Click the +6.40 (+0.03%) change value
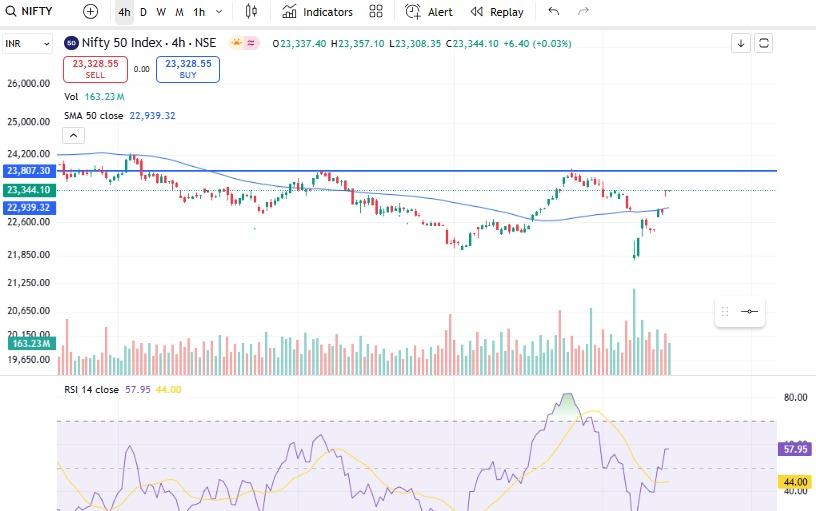Viewport: 816px width, 511px height. [537, 44]
